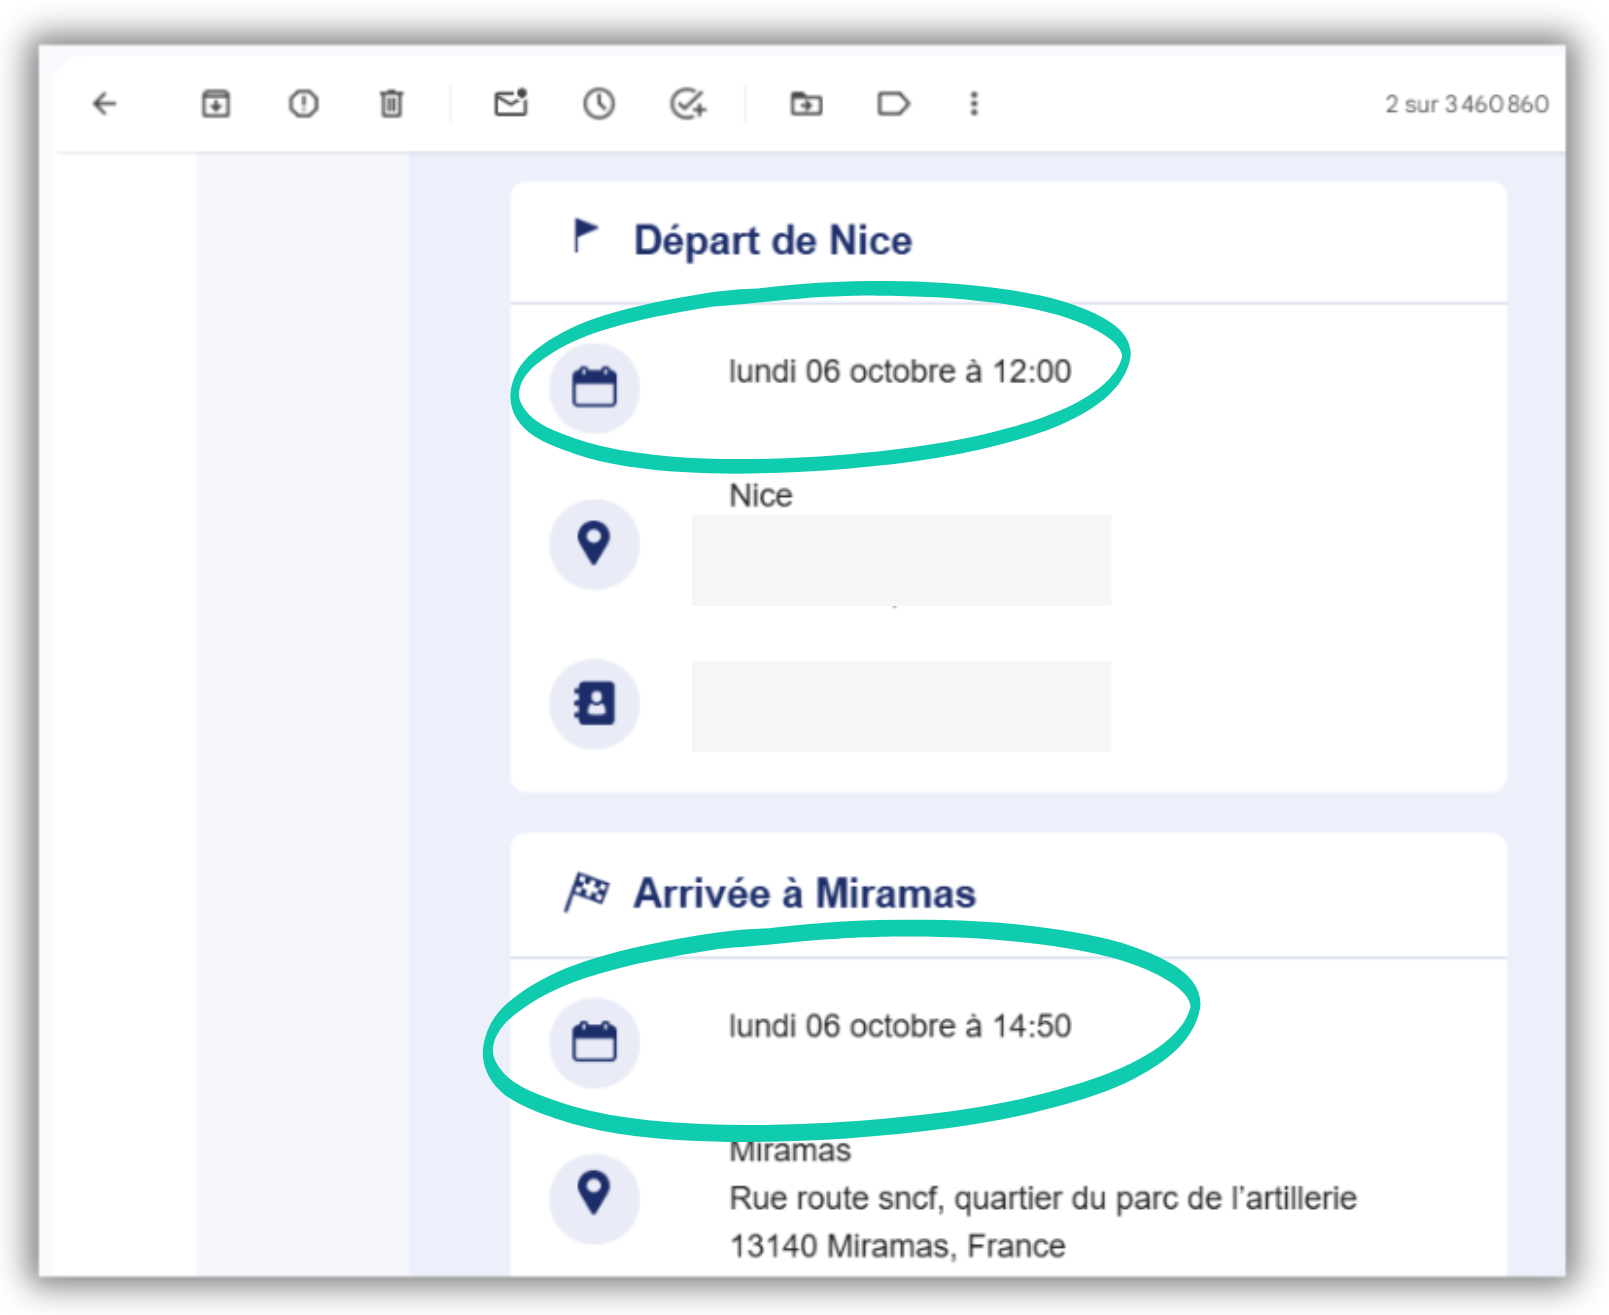Click the contact address book icon
1609x1315 pixels.
(x=594, y=704)
